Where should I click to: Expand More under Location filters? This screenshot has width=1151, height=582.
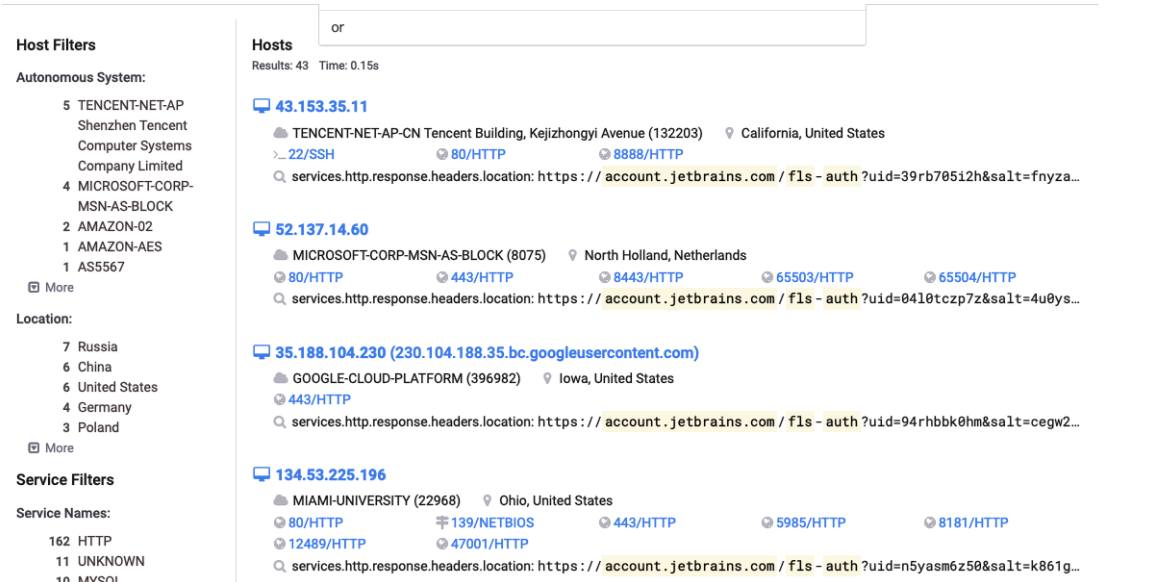[x=52, y=448]
